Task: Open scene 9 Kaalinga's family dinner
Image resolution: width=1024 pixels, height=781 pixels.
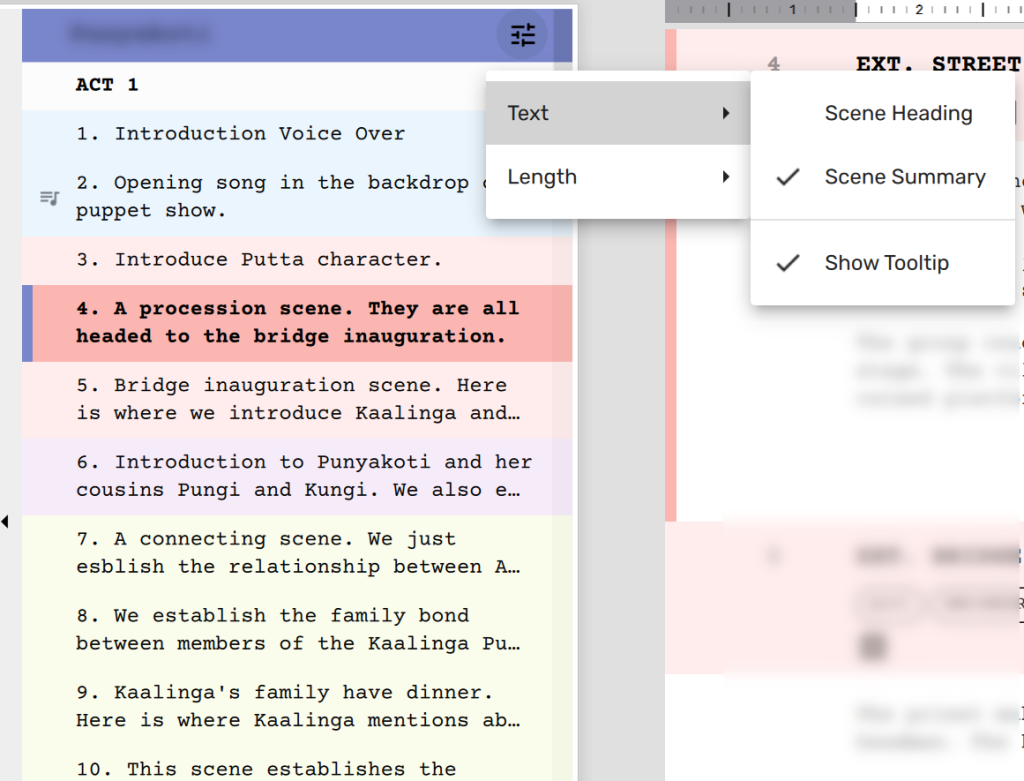Action: point(297,706)
